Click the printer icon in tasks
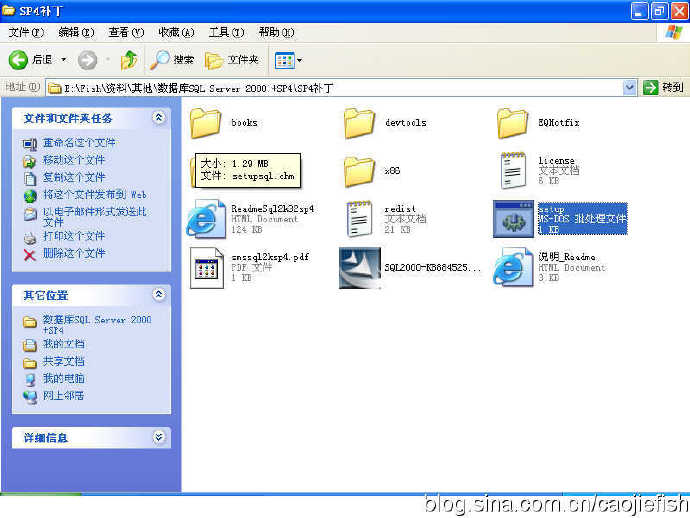 click(x=29, y=238)
